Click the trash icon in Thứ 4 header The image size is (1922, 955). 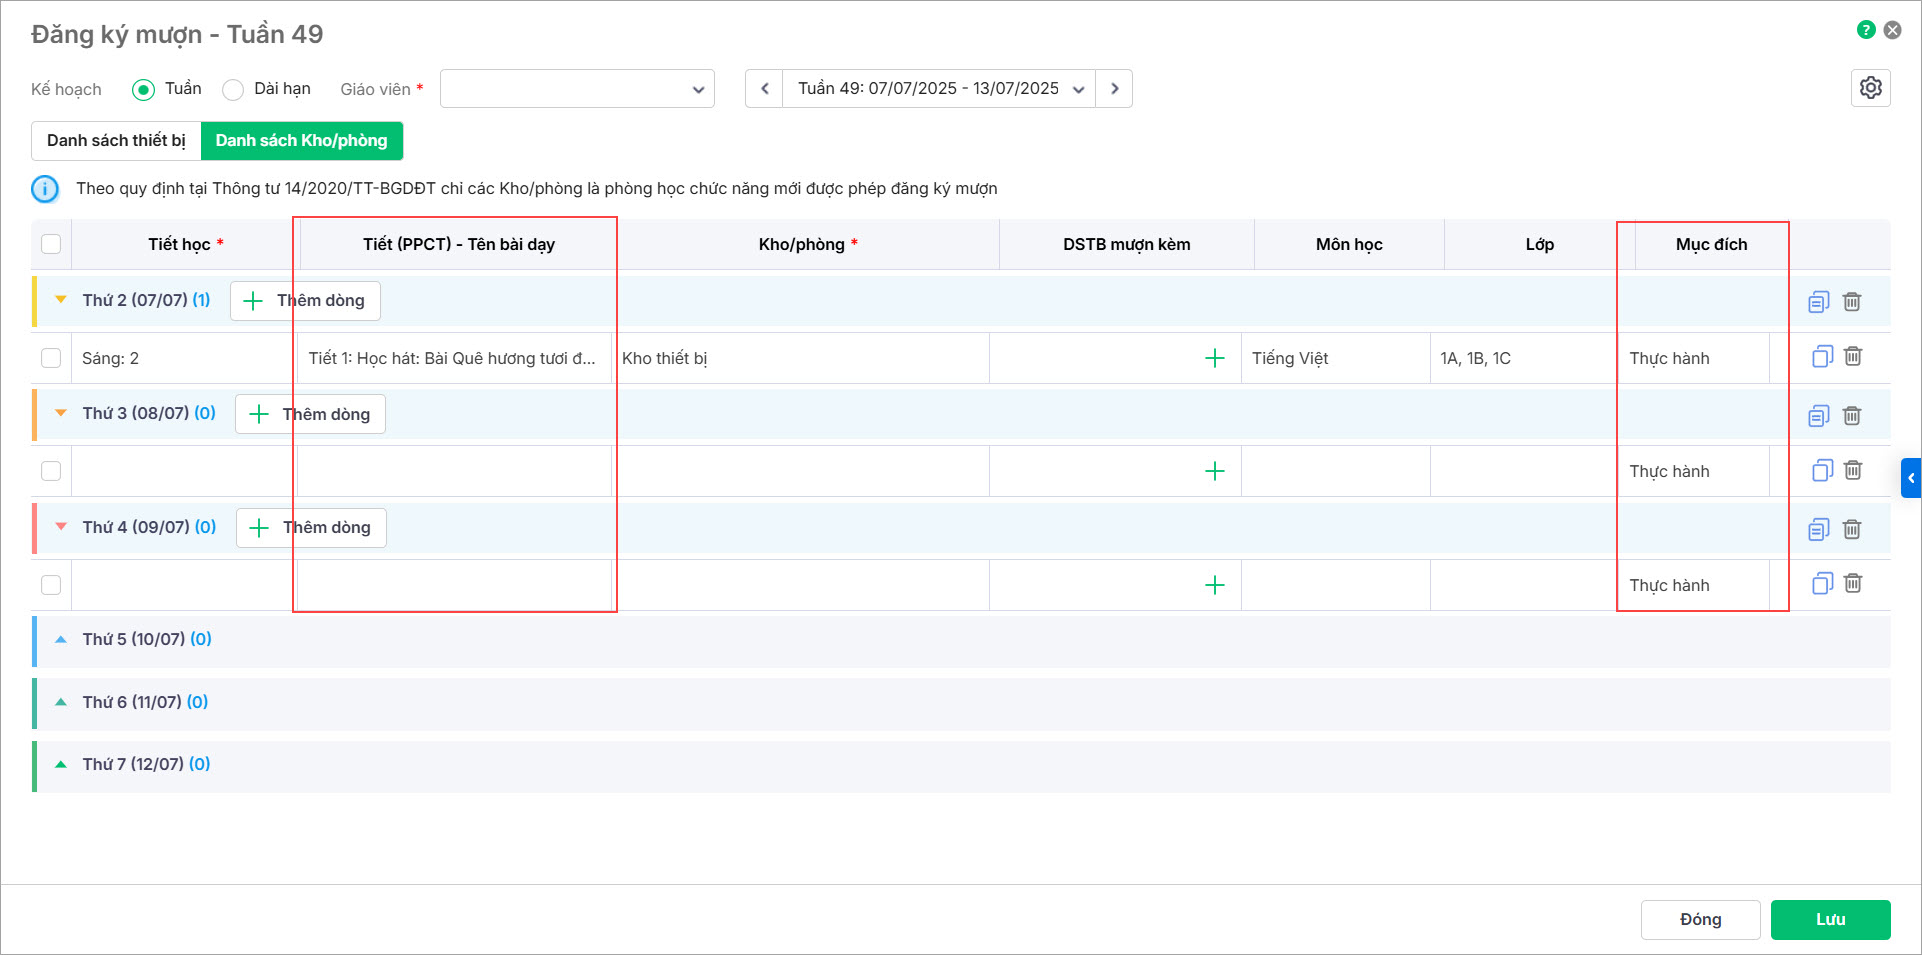pyautogui.click(x=1852, y=529)
